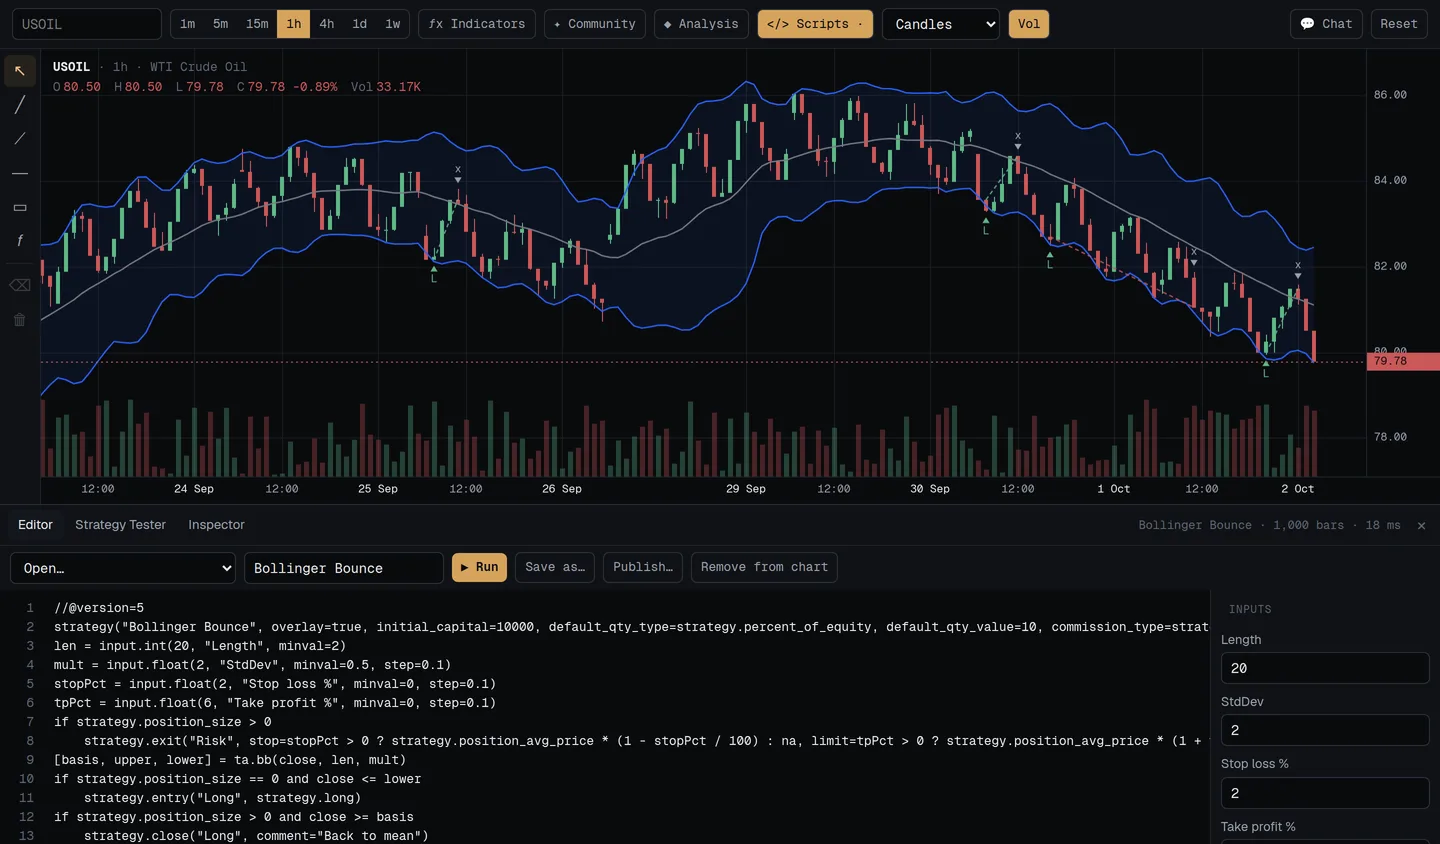
Task: Set the chart interval to 1d
Action: (360, 24)
